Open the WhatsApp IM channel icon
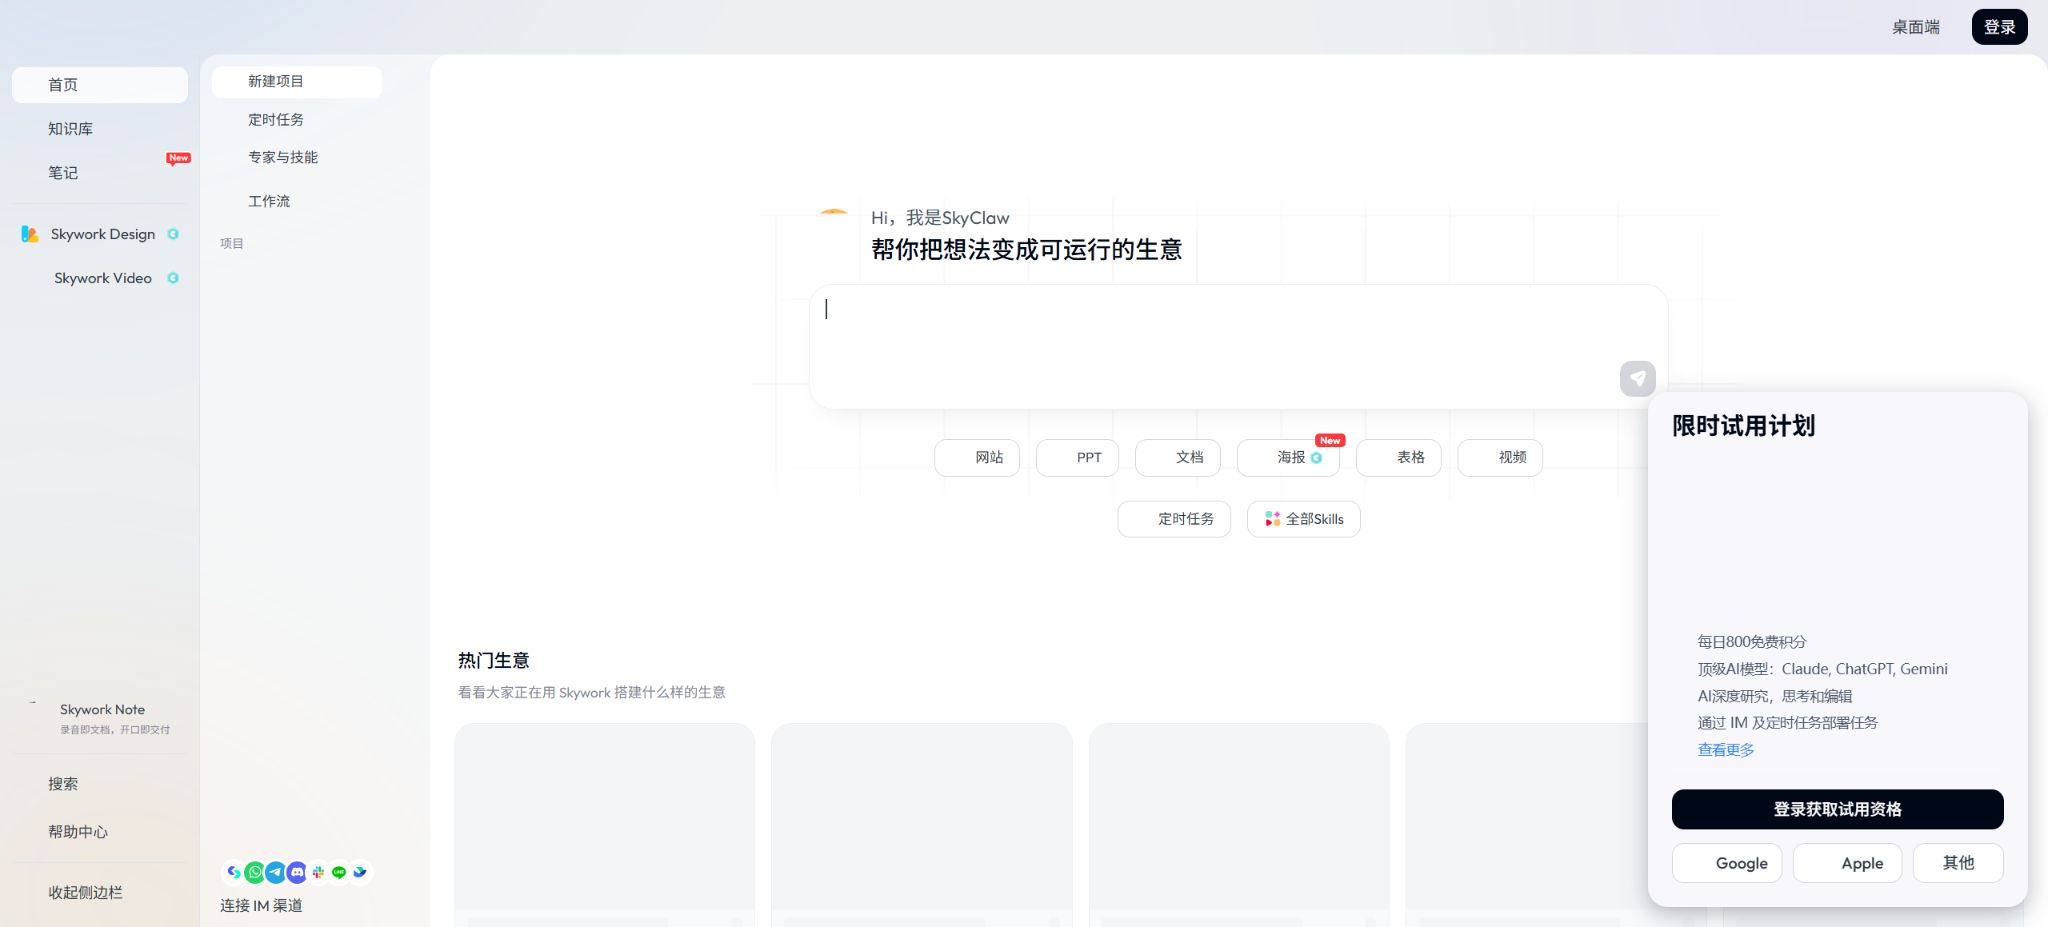Screen dimensions: 2048x927 [x=255, y=872]
